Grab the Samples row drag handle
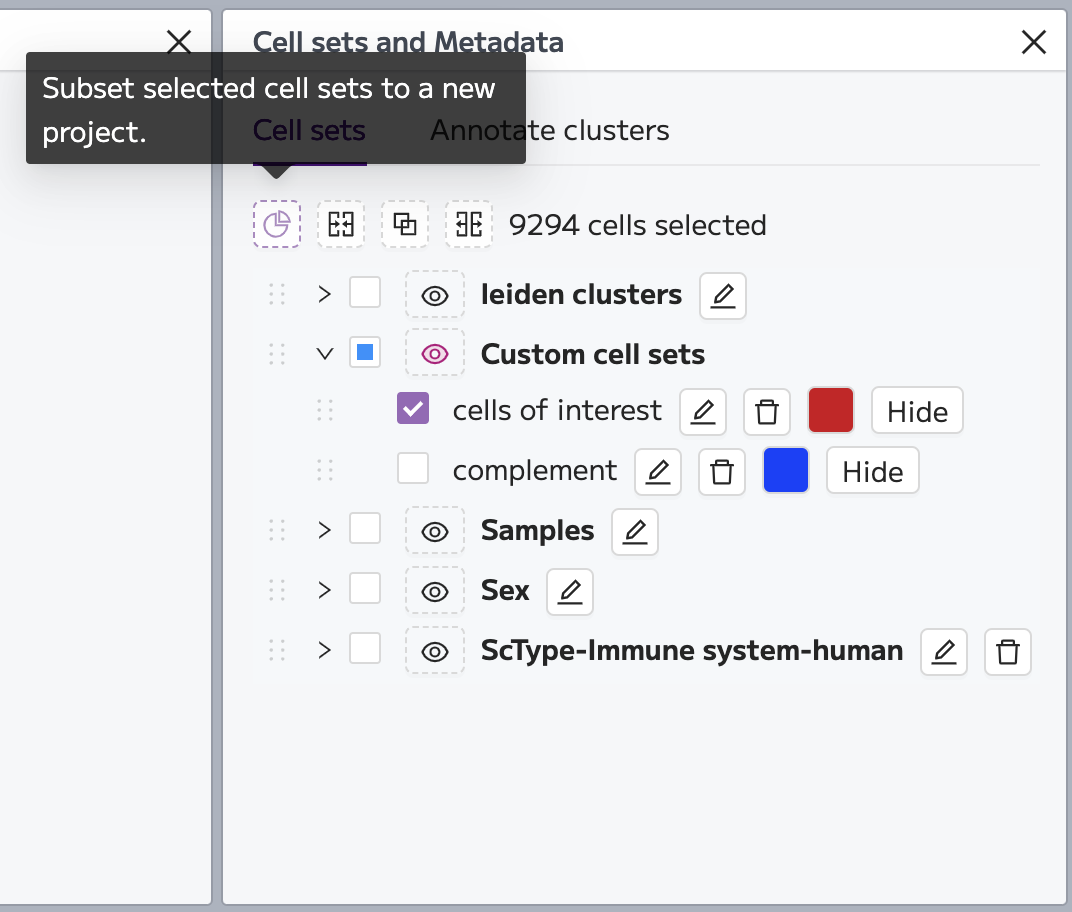Image resolution: width=1072 pixels, height=912 pixels. (277, 530)
